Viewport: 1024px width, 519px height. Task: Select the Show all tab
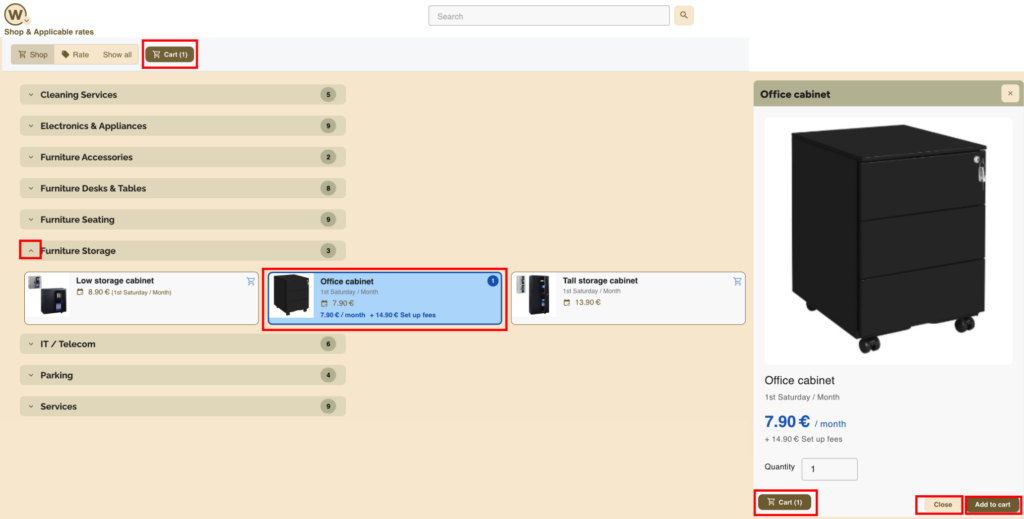117,55
